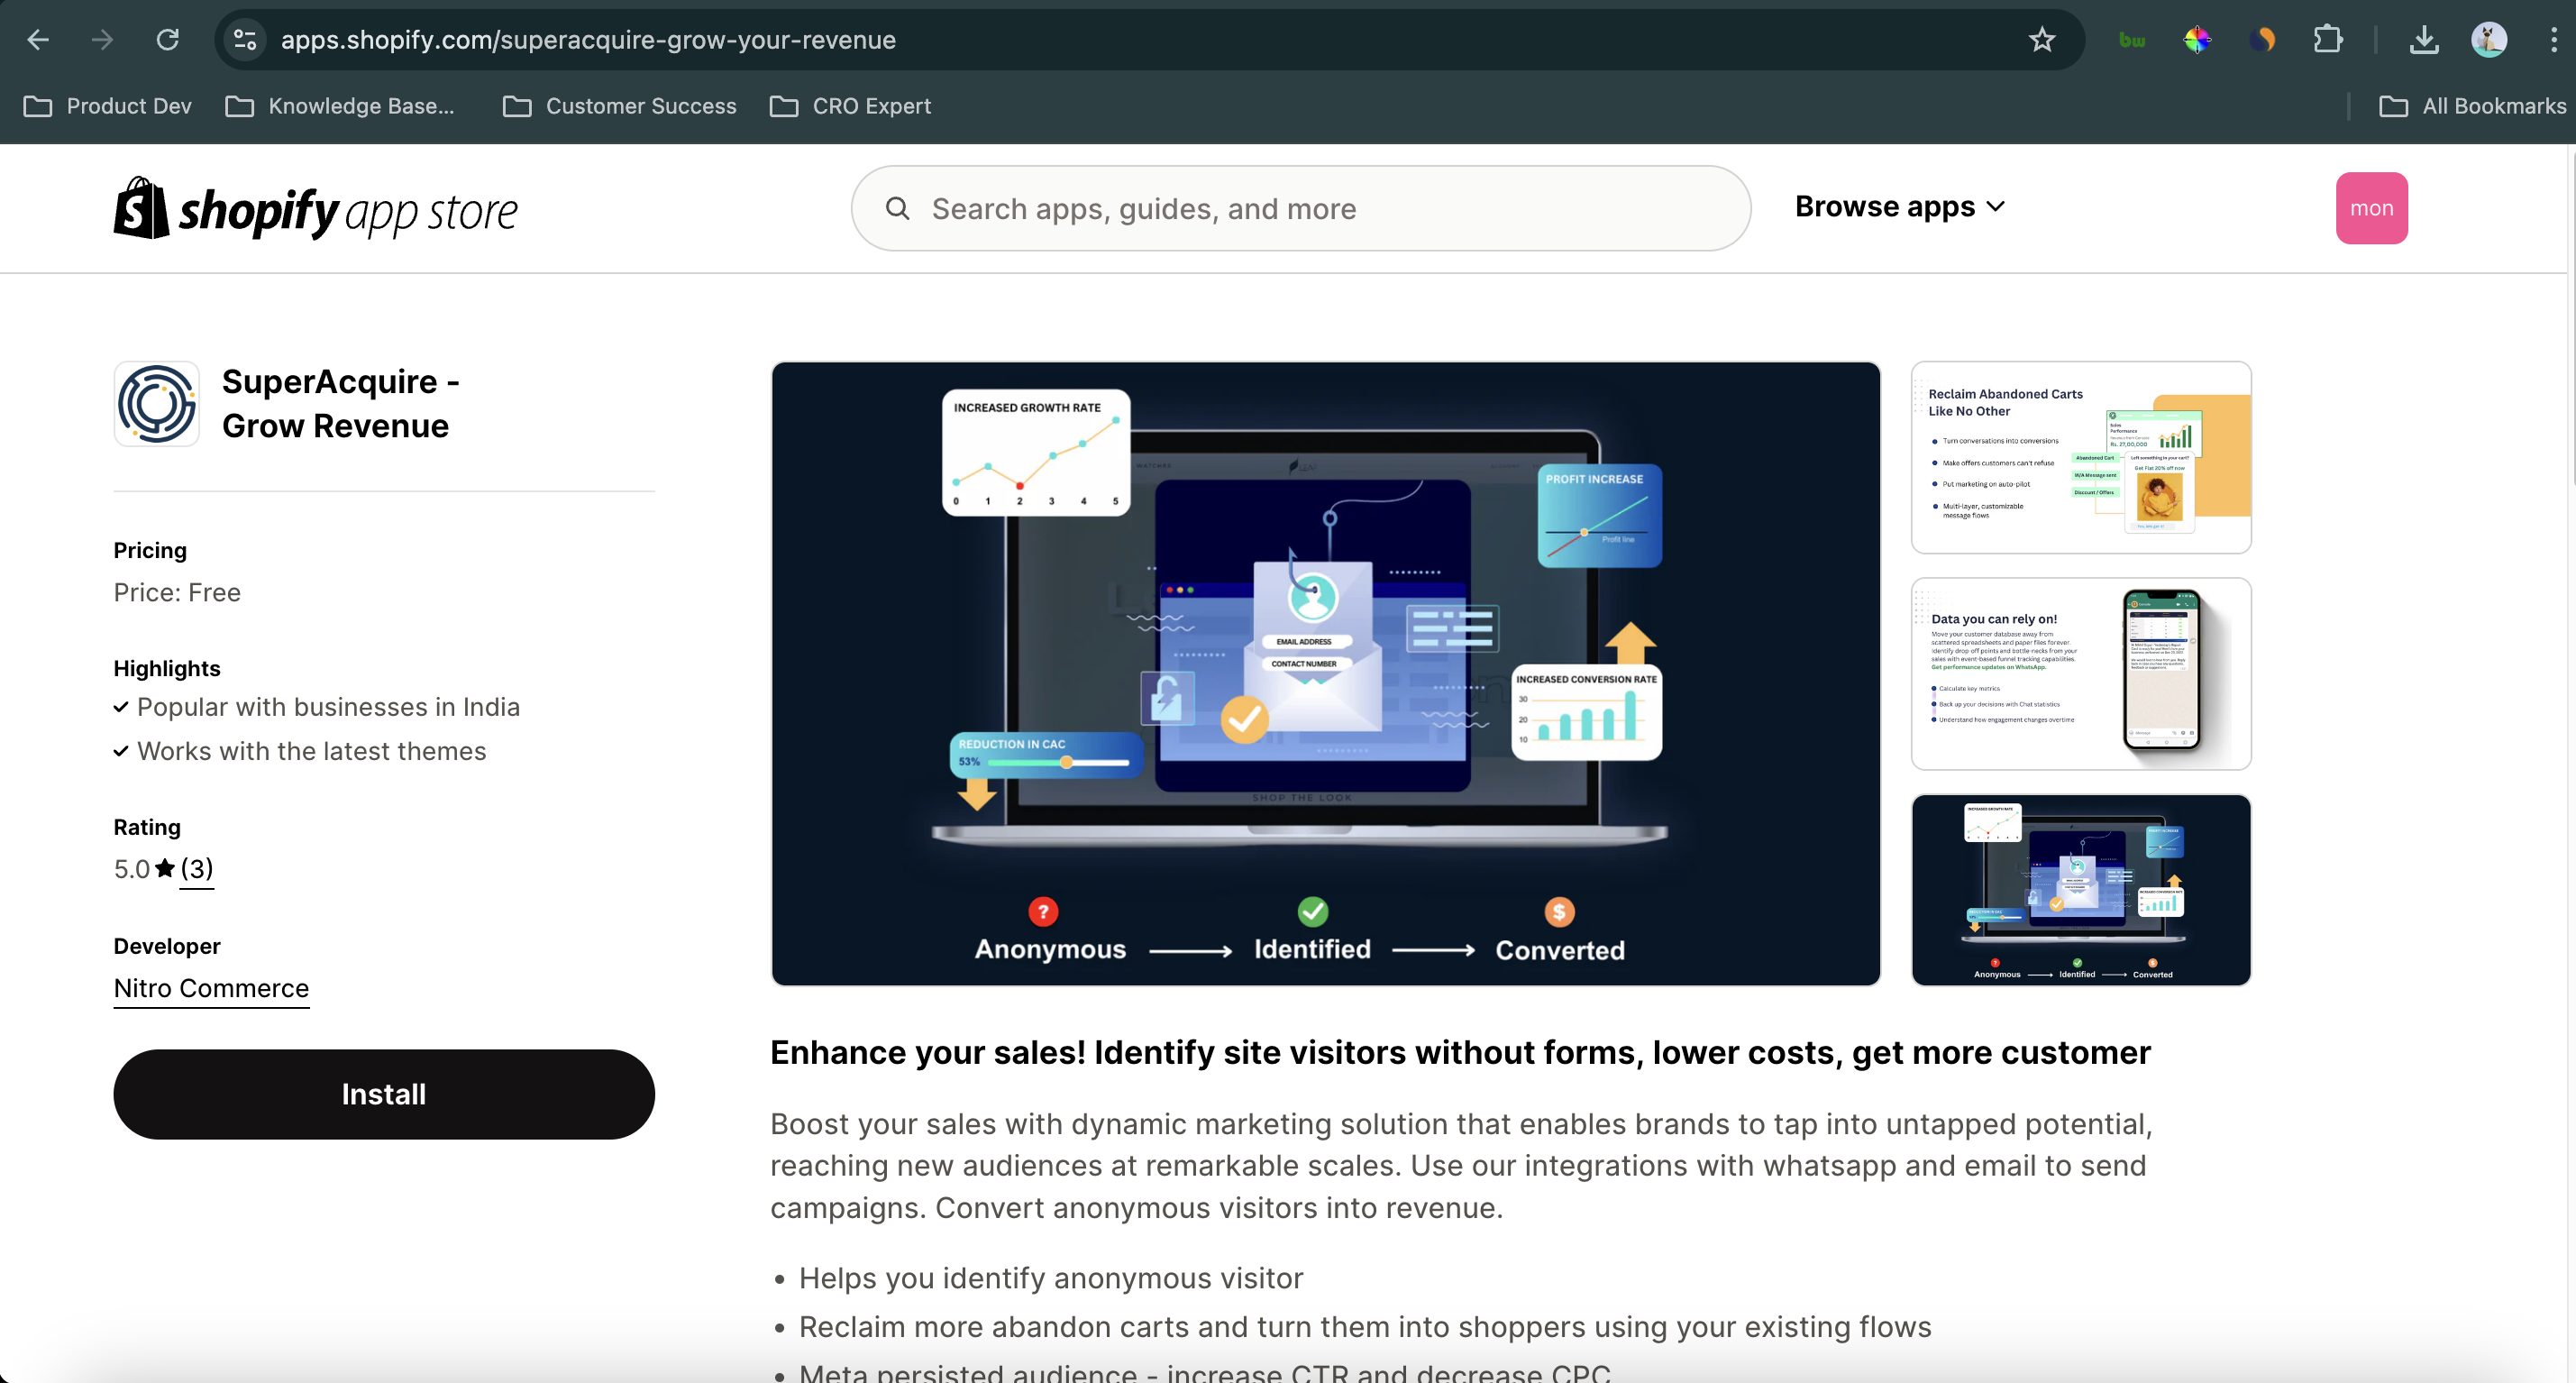Click the magnifier icon in the search box
This screenshot has height=1383, width=2576.
click(x=897, y=208)
